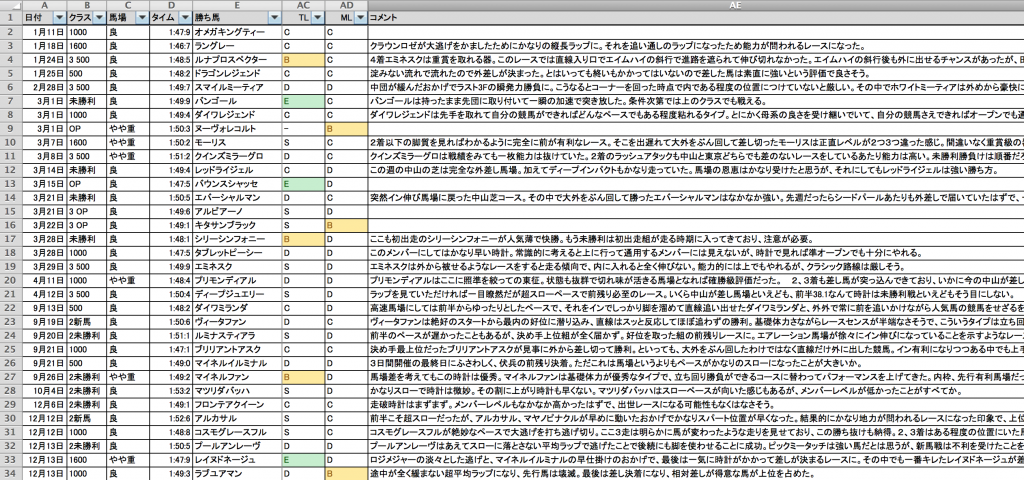Select column D header
Screen dimensions: 1024x480
tap(171, 5)
